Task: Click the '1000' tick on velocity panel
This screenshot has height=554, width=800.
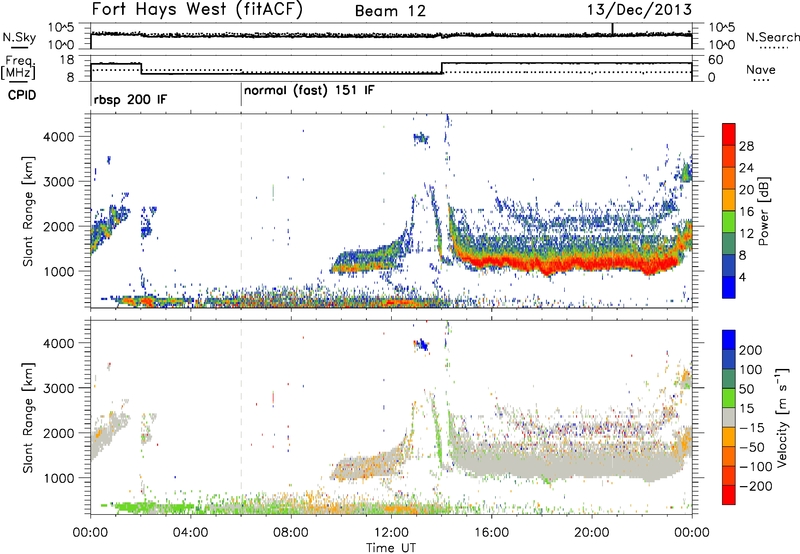Action: (58, 478)
